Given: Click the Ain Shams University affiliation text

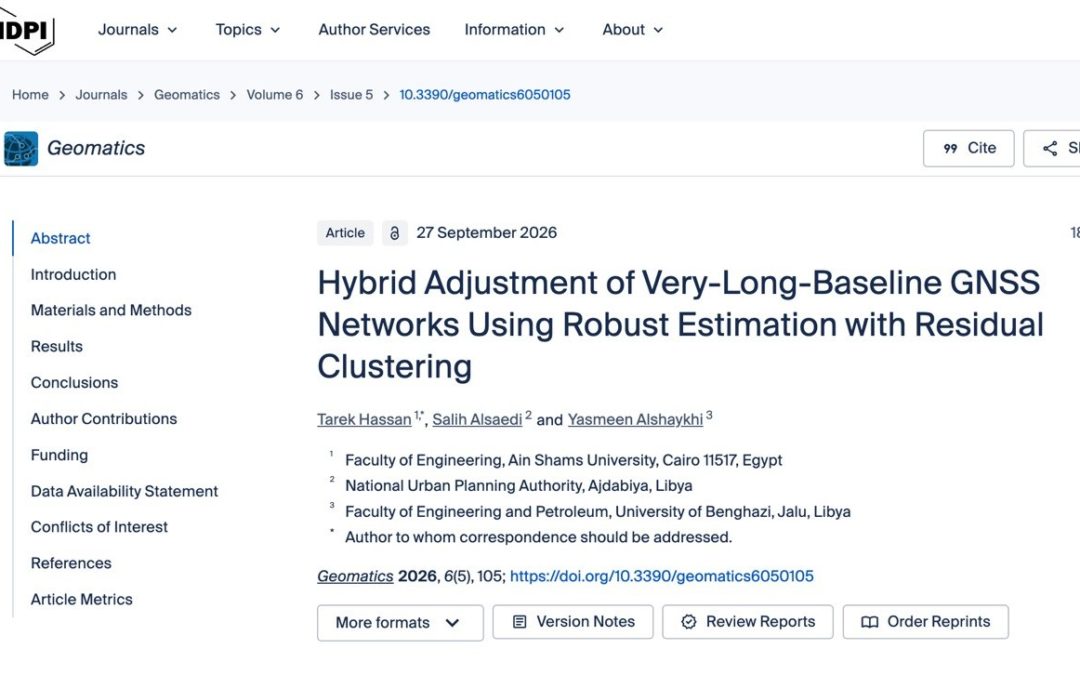Looking at the screenshot, I should (x=563, y=460).
